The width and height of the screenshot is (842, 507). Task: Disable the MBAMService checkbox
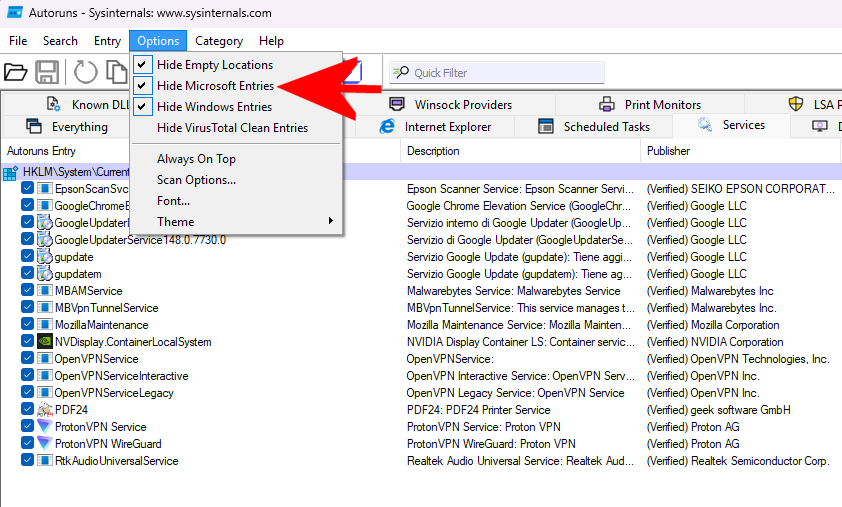pyautogui.click(x=27, y=290)
